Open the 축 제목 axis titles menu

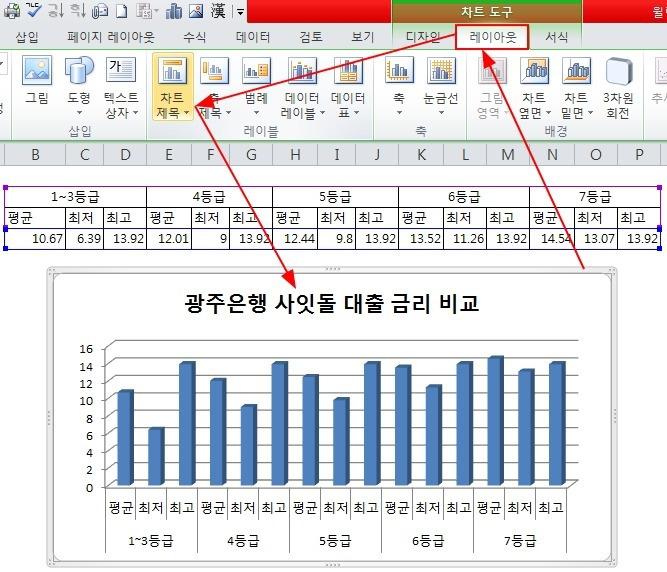pyautogui.click(x=215, y=86)
